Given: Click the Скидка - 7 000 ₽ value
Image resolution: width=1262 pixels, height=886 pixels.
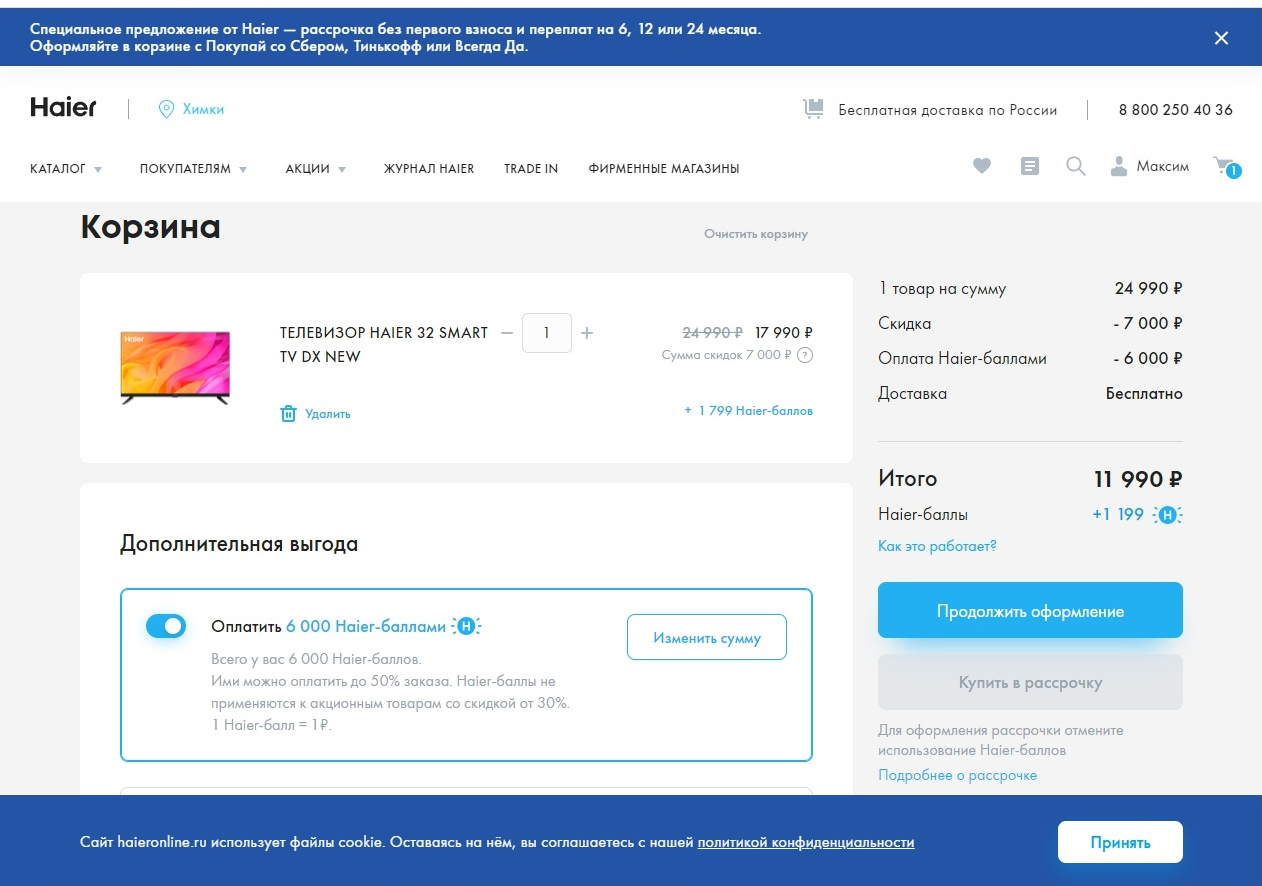Looking at the screenshot, I should coord(1148,323).
